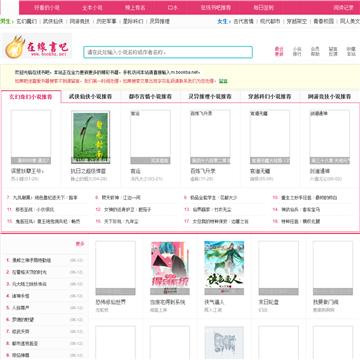Select the 玄幻奇幻小说推荐 tab
Viewport: 360px width, 360px height.
click(31, 97)
